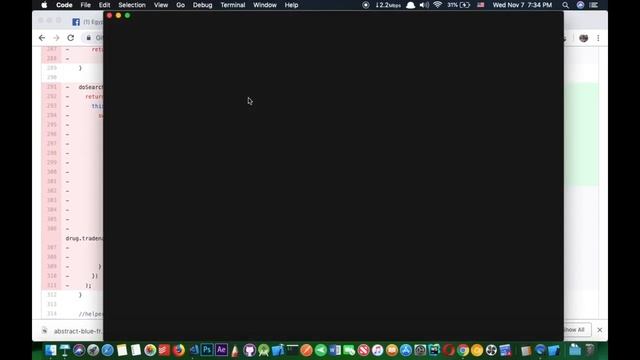
Task: Click the Chrome browser forward arrow
Action: click(x=56, y=38)
